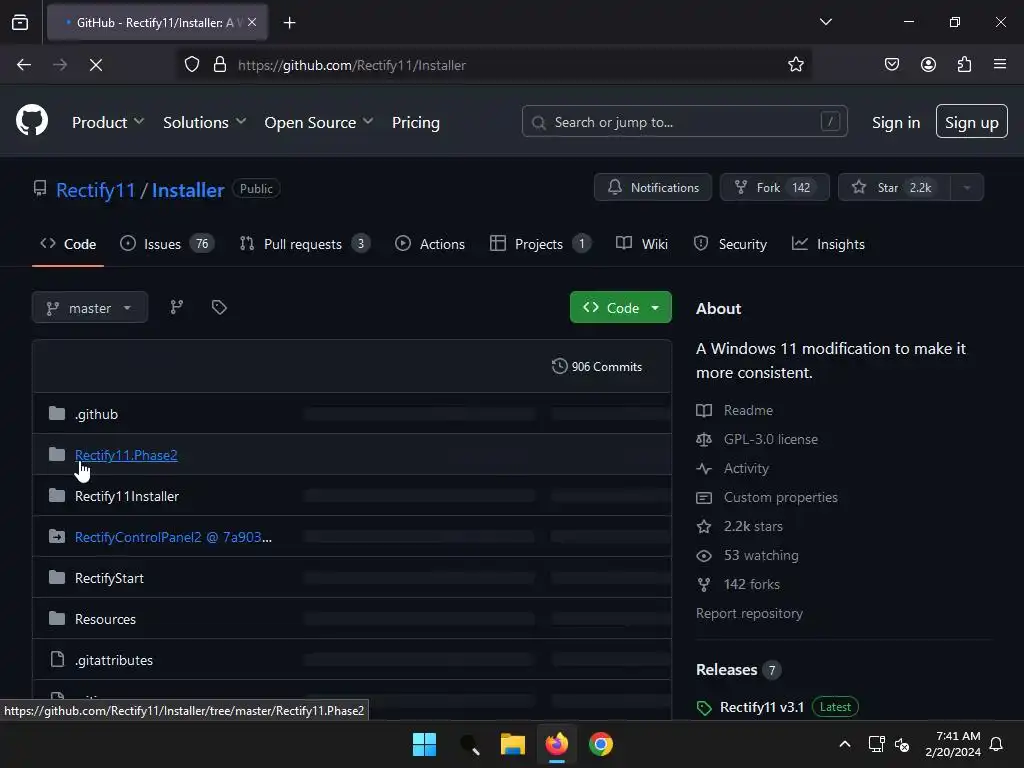Click Sign up button
The width and height of the screenshot is (1024, 768).
971,121
